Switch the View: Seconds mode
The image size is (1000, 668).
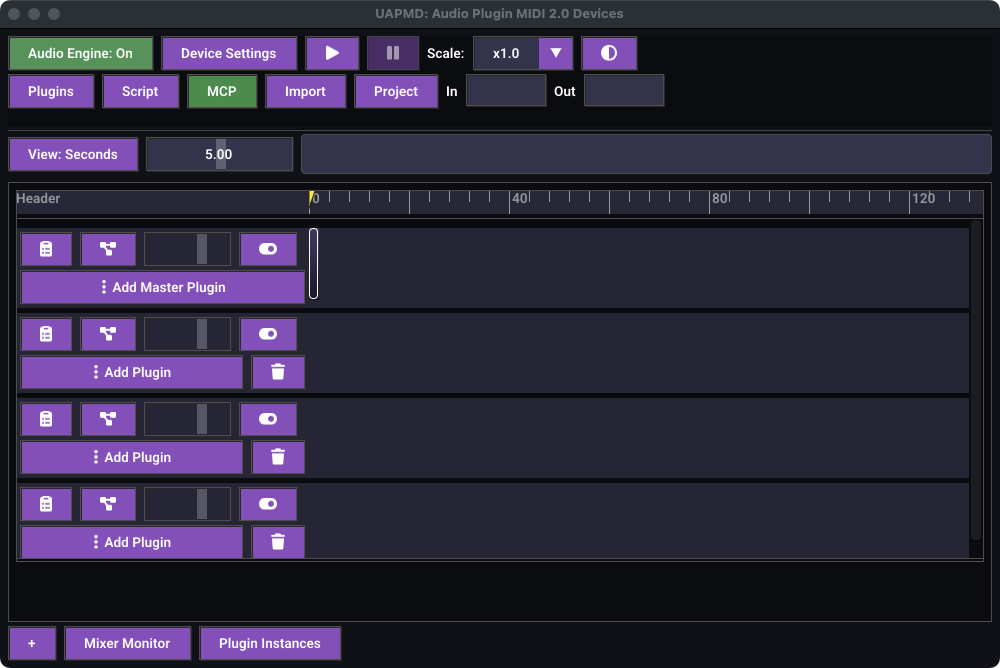tap(73, 154)
